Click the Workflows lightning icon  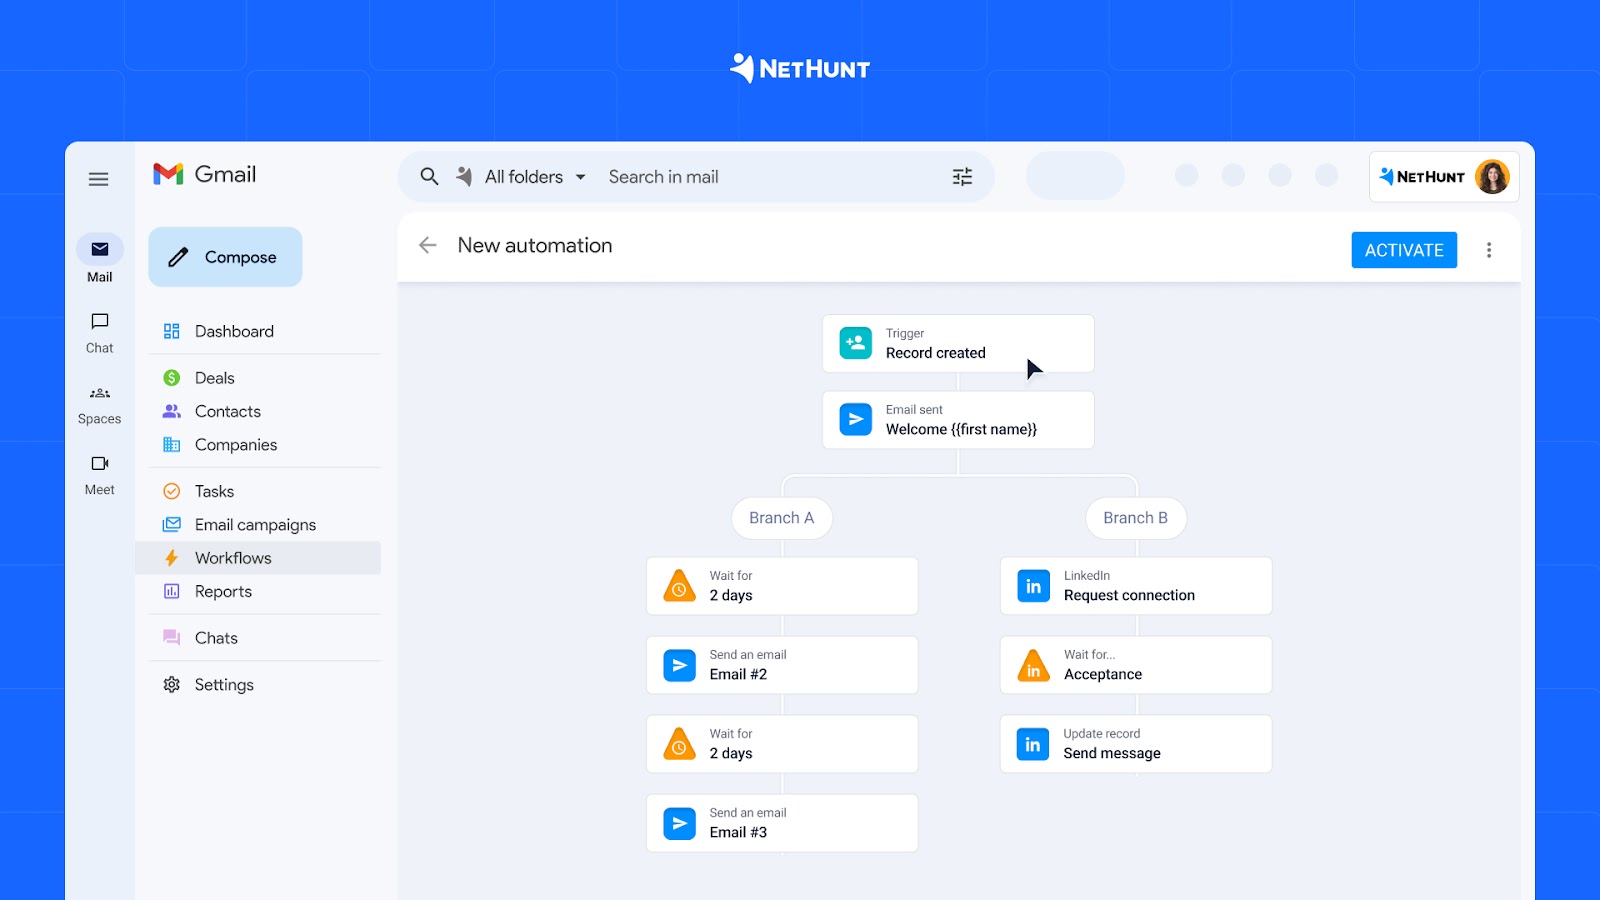[x=171, y=558]
